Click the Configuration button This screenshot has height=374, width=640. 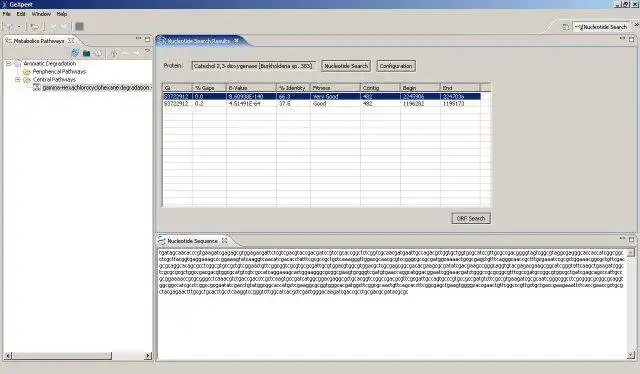click(396, 66)
